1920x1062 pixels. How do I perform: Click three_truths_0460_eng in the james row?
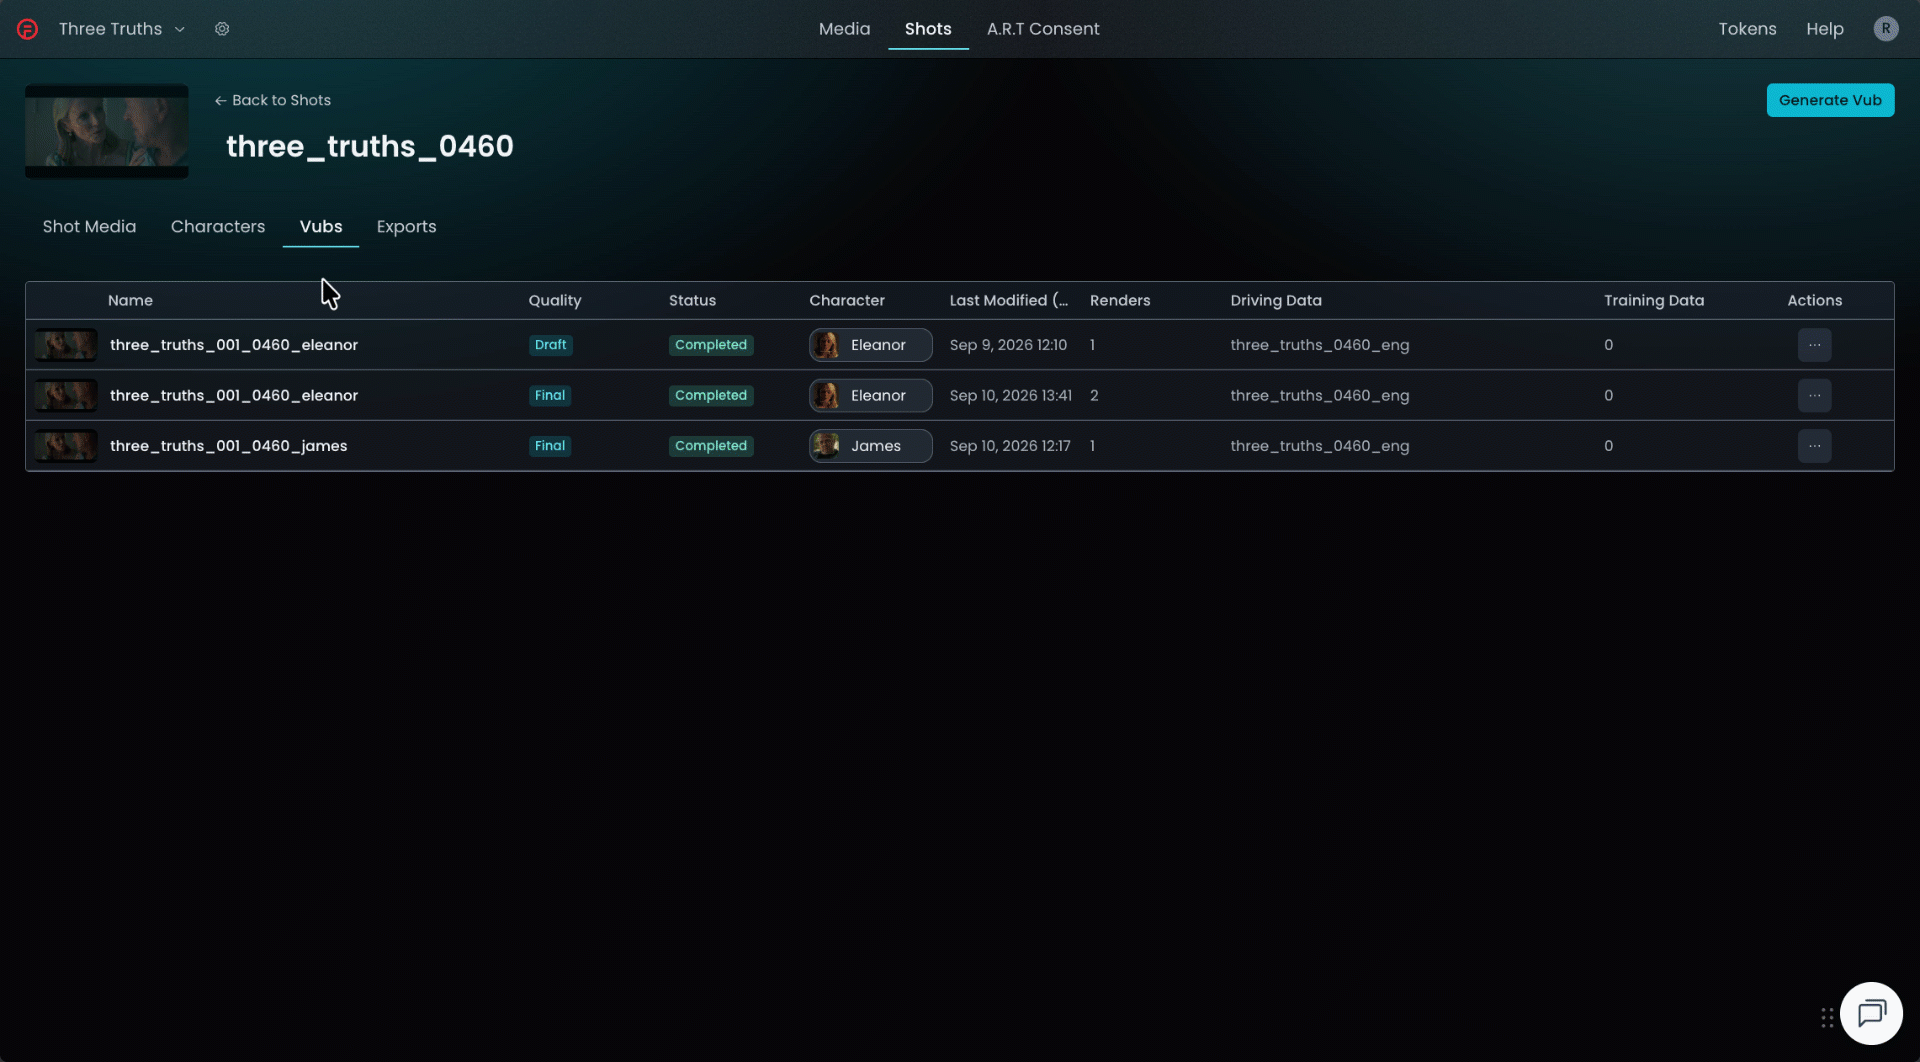click(x=1319, y=446)
